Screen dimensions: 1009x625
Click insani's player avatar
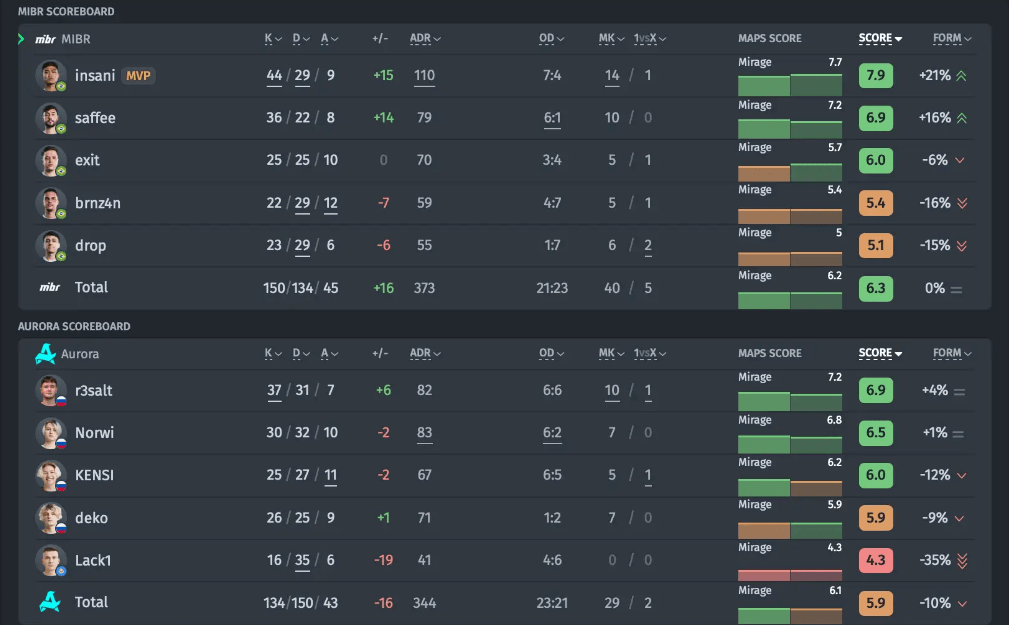[x=50, y=75]
